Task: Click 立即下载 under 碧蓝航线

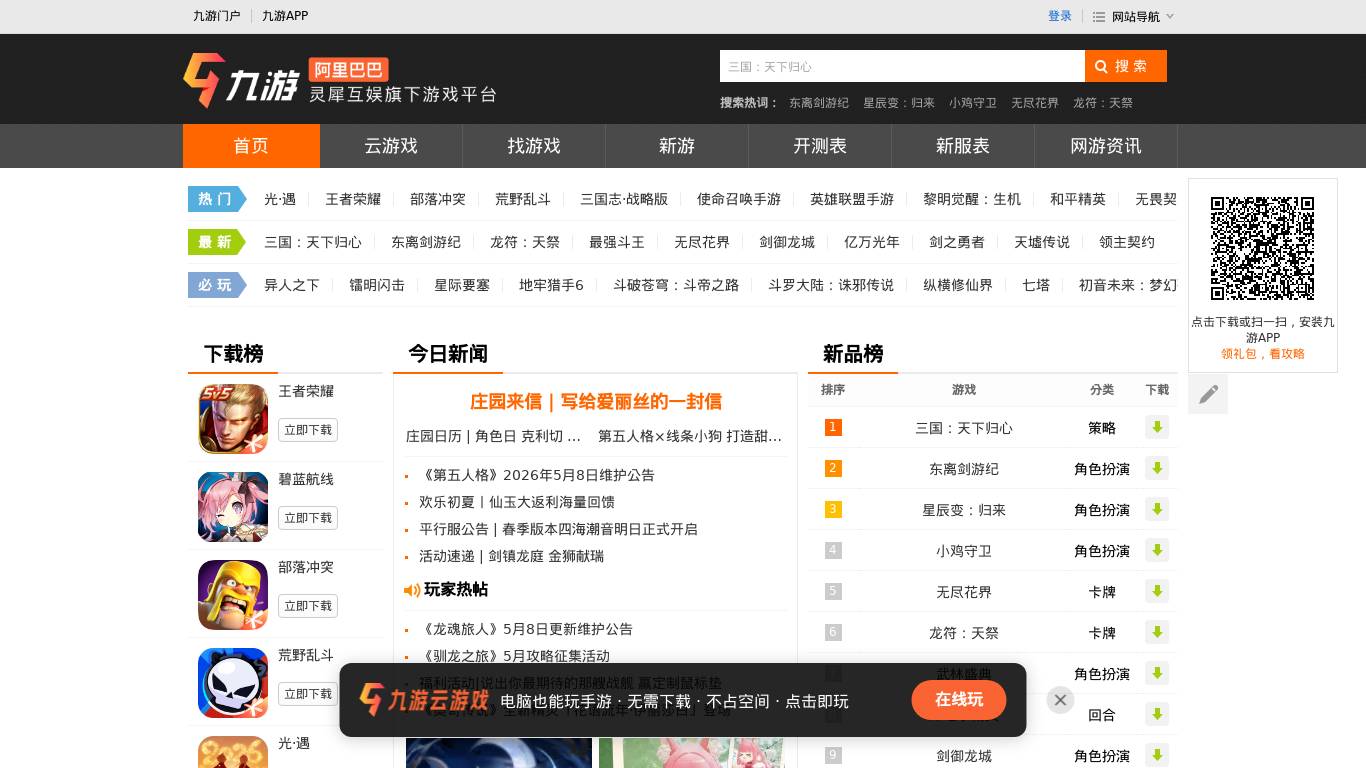Action: point(308,518)
